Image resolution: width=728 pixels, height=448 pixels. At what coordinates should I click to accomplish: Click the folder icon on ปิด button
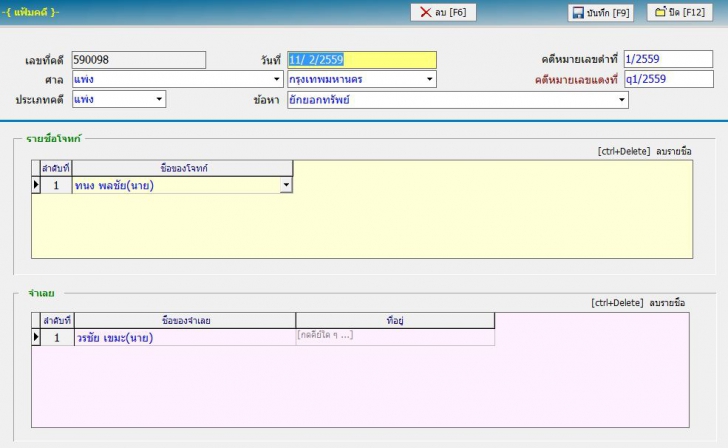(660, 12)
